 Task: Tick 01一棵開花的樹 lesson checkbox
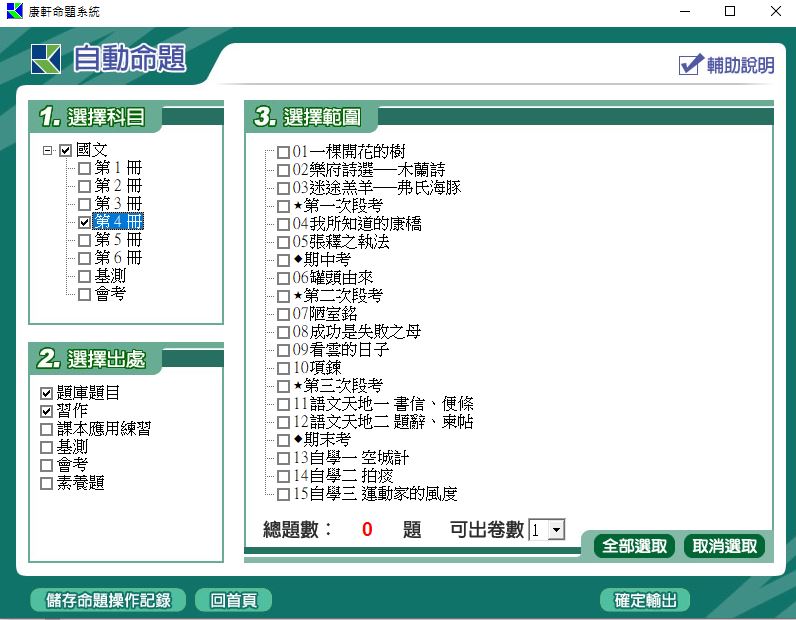(x=284, y=152)
